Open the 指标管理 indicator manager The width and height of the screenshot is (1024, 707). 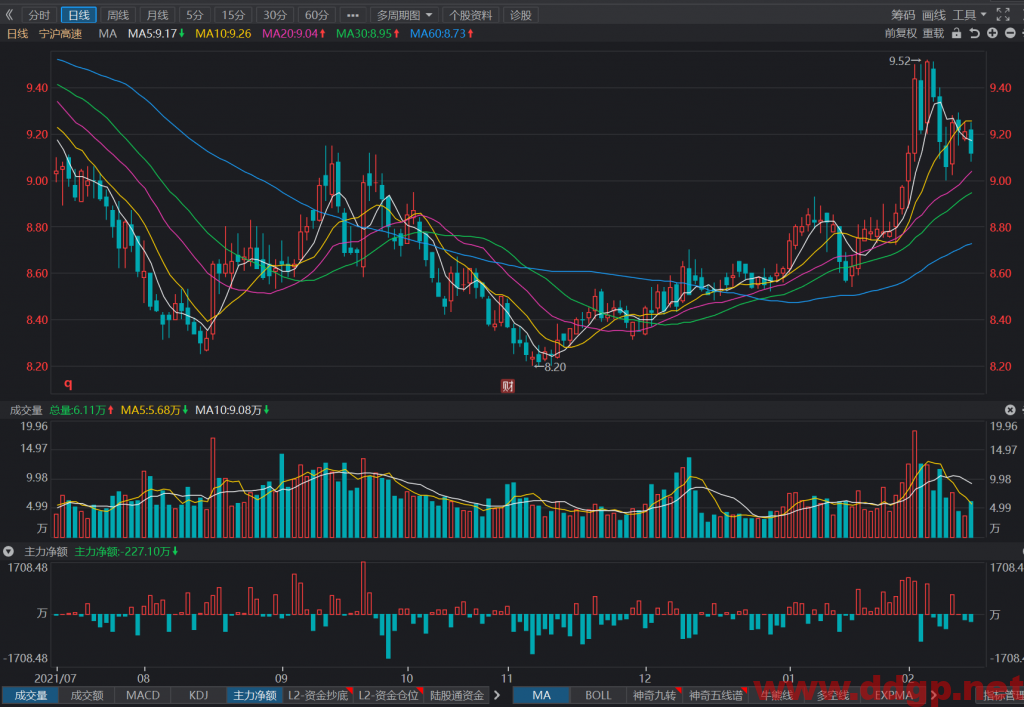pos(1003,696)
